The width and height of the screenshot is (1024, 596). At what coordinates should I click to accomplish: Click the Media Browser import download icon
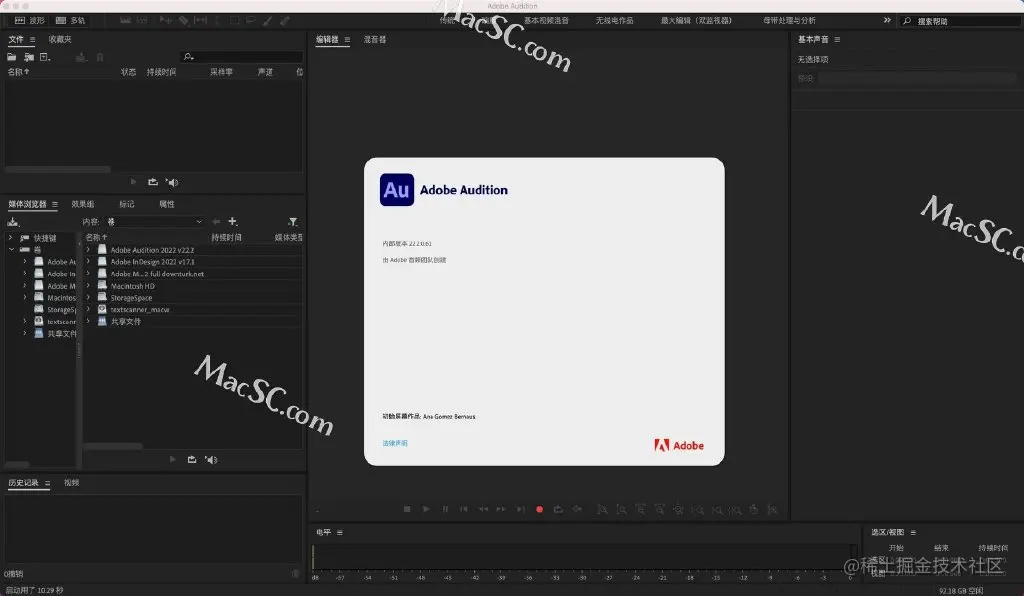click(13, 222)
